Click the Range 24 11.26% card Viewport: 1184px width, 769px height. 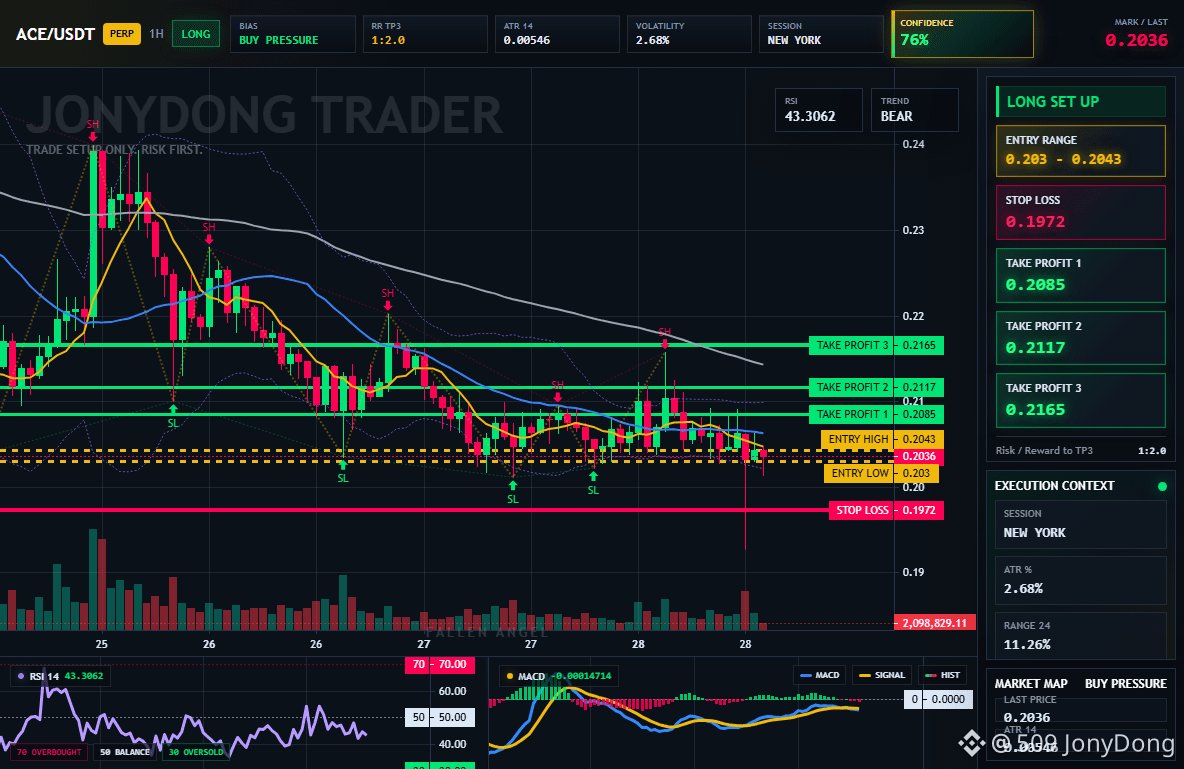(x=1081, y=635)
